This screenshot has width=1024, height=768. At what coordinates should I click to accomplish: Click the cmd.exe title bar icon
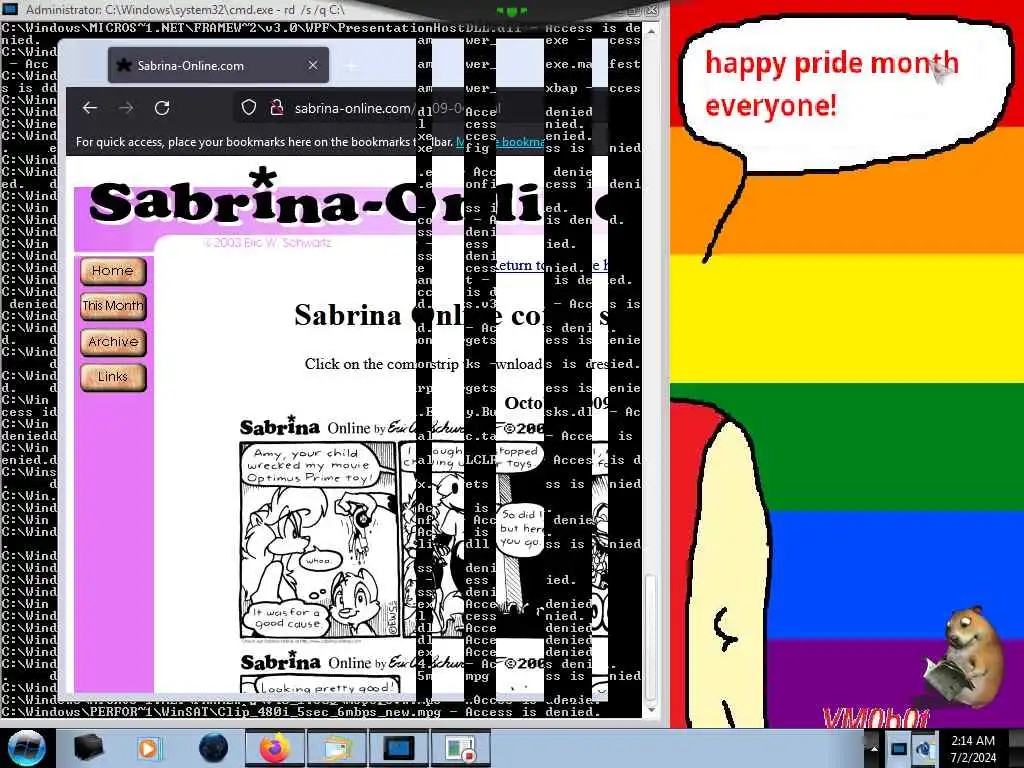pos(10,9)
